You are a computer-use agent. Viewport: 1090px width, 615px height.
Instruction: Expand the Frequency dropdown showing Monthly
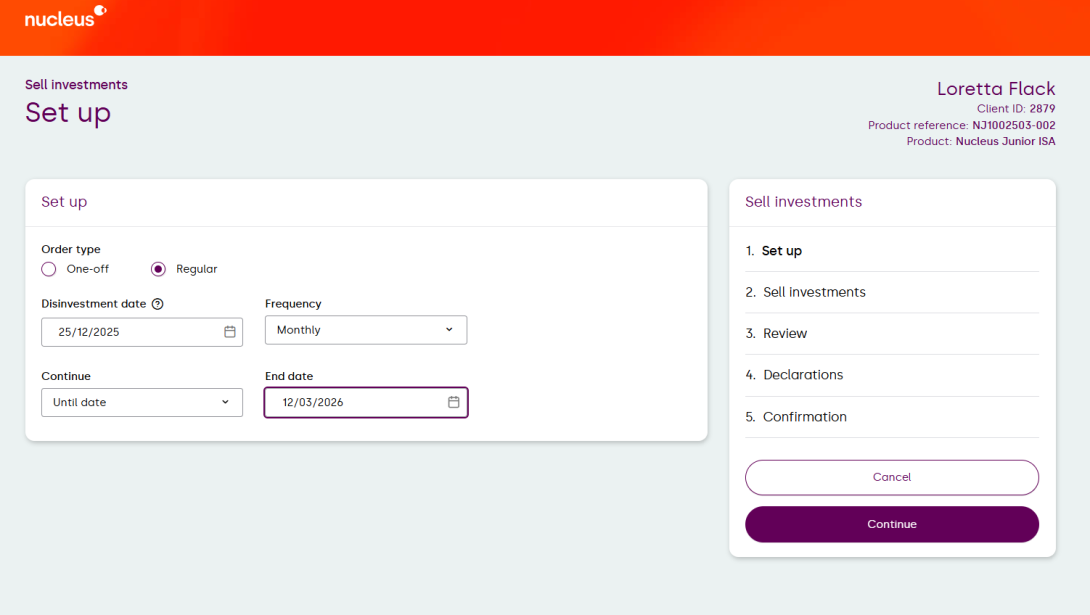[x=365, y=330]
